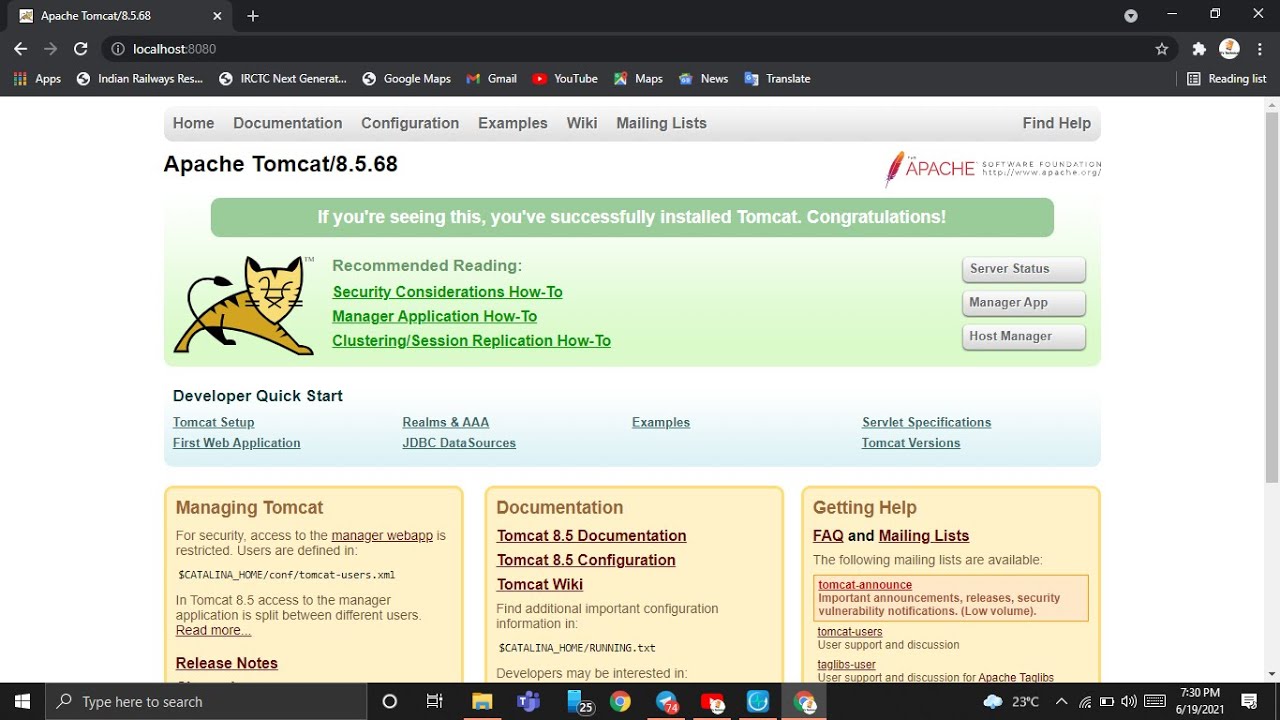Click the Tomcat cat mascot image

coord(244,304)
